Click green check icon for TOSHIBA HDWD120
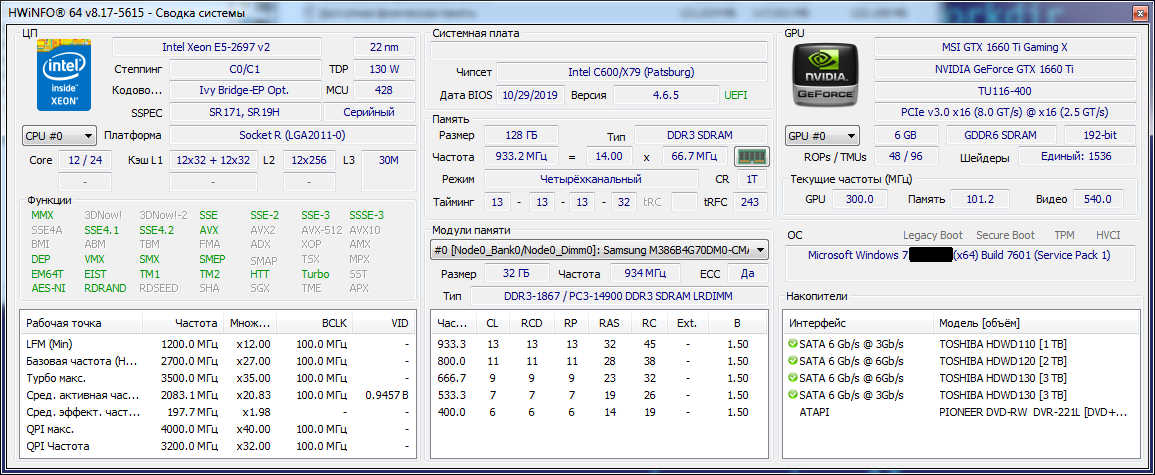Image resolution: width=1155 pixels, height=475 pixels. (x=793, y=361)
